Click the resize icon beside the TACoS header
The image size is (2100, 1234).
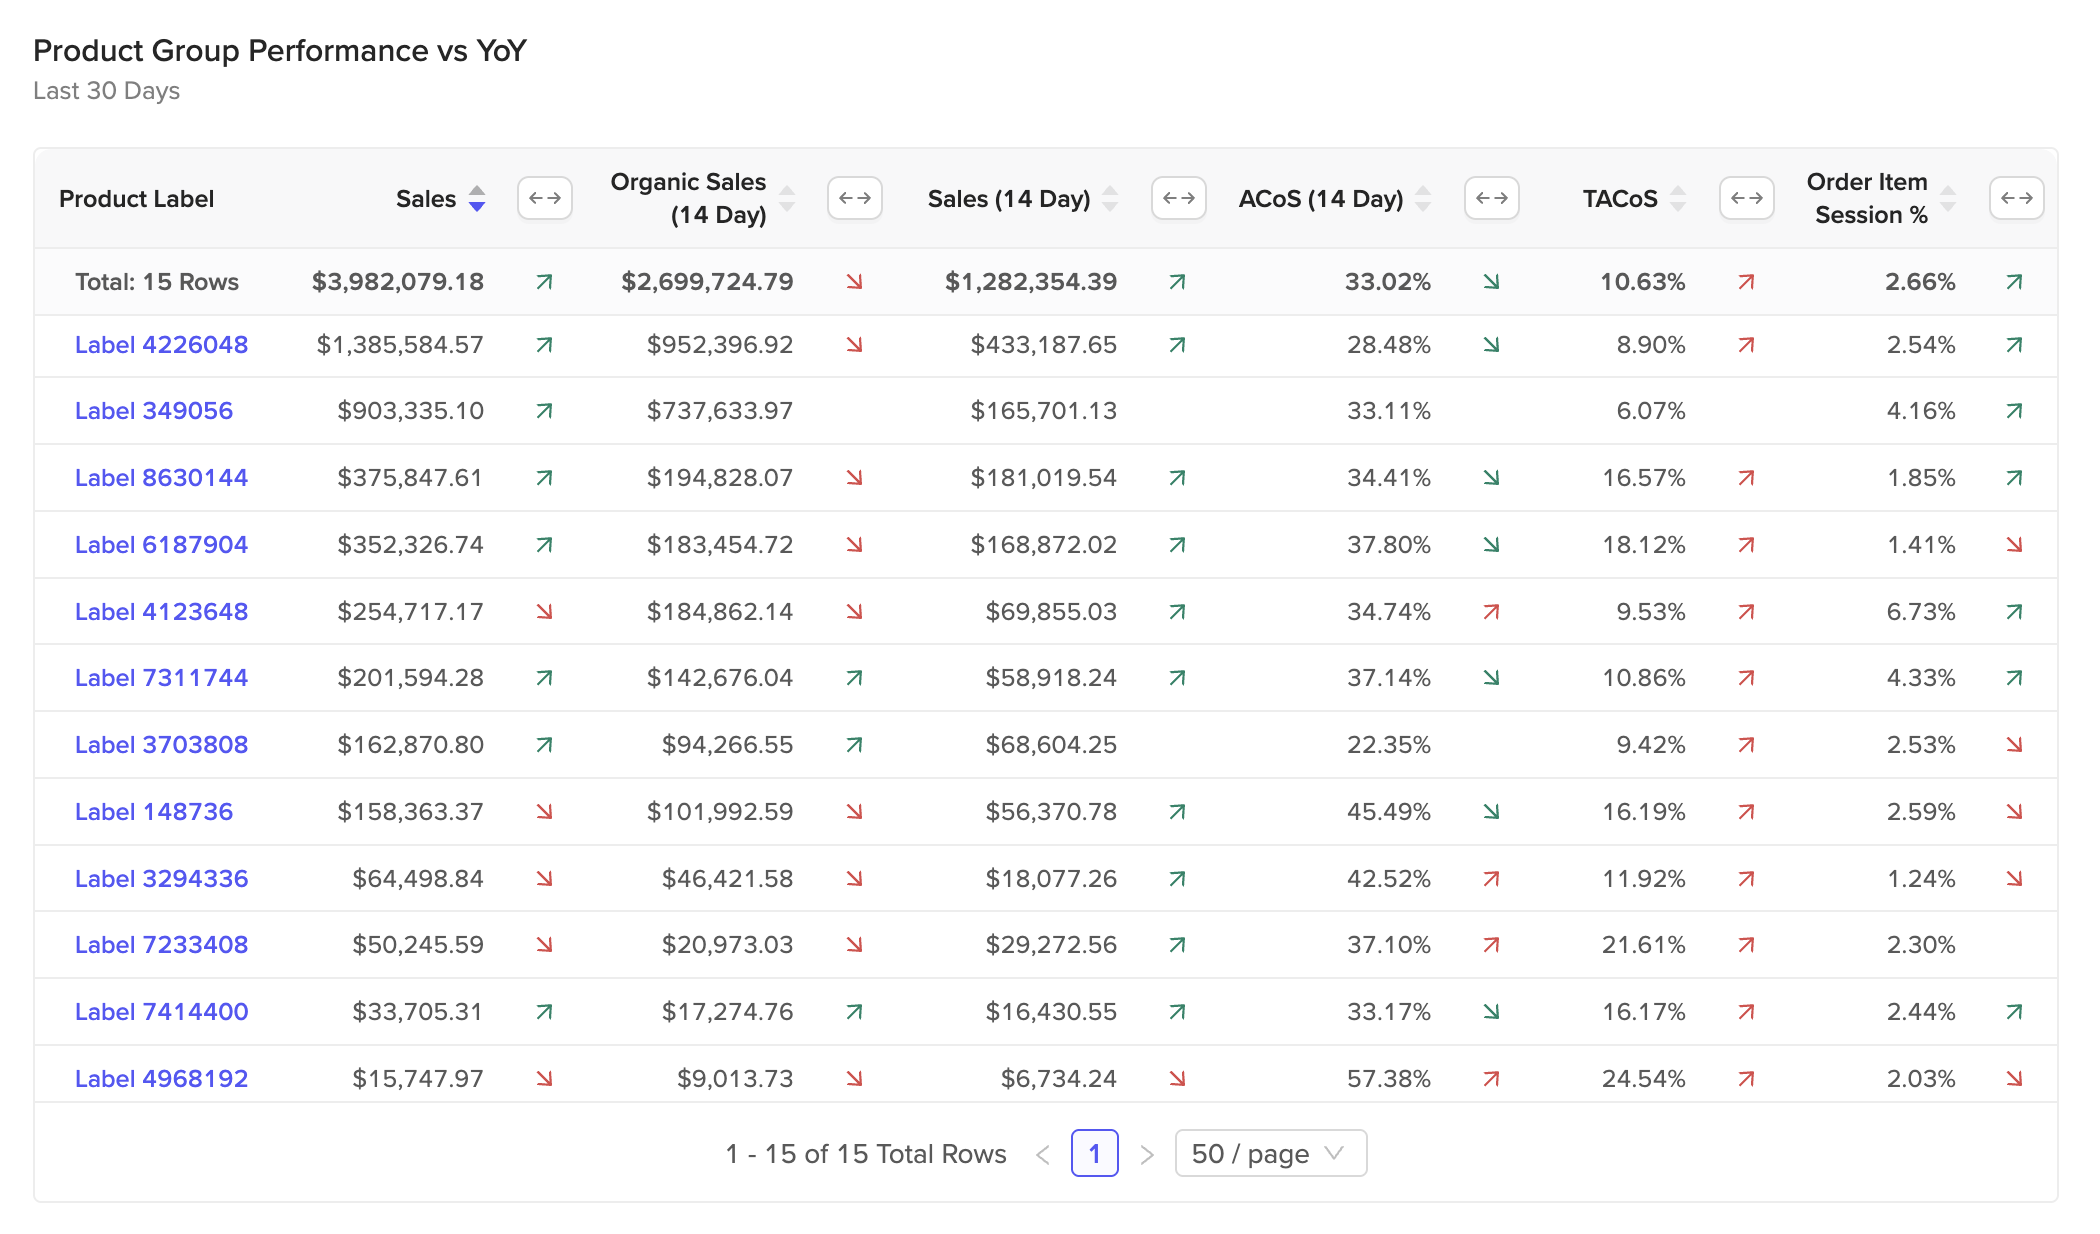(1747, 198)
